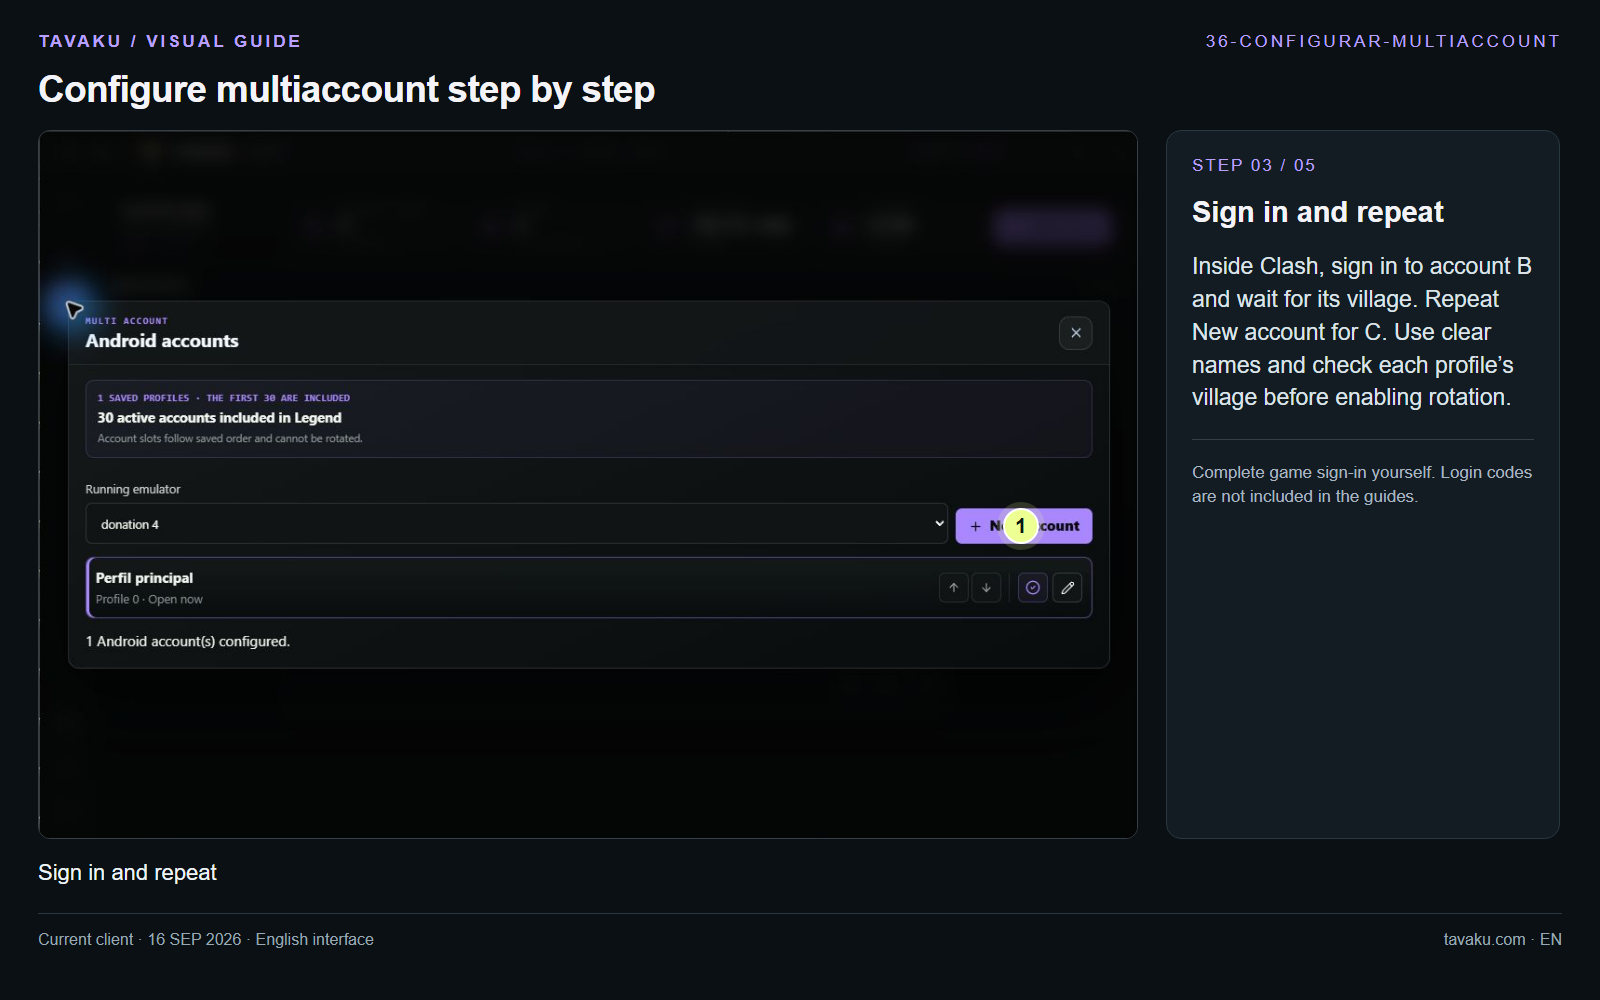Click the "Inside Clash, sign in to account B" paragraph
This screenshot has width=1600, height=1000.
point(1362,332)
